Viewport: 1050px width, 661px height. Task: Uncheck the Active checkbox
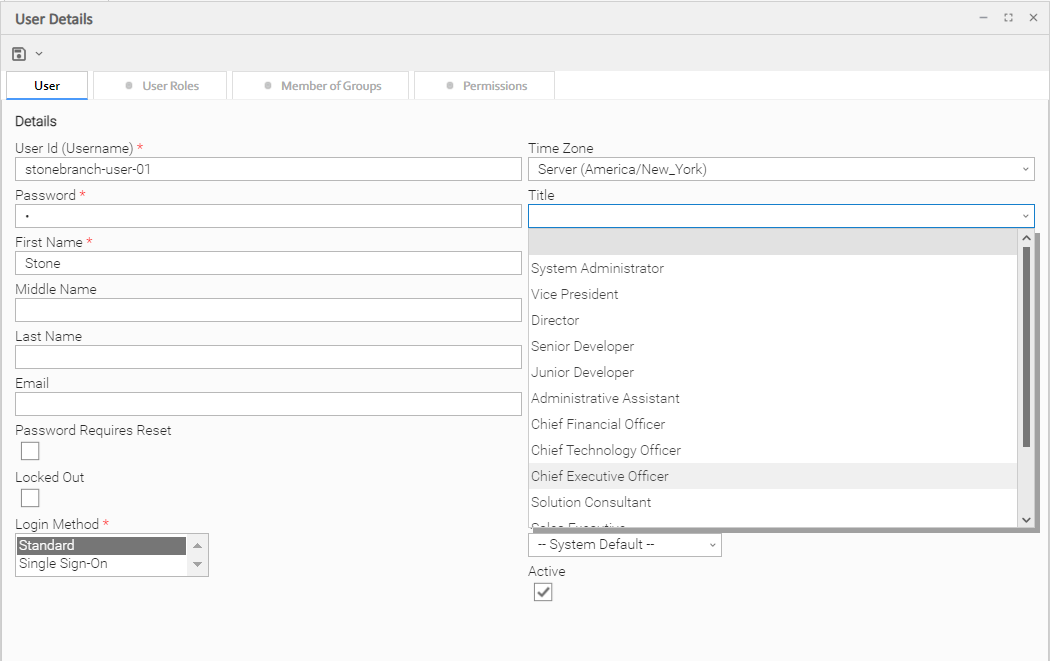[x=542, y=592]
